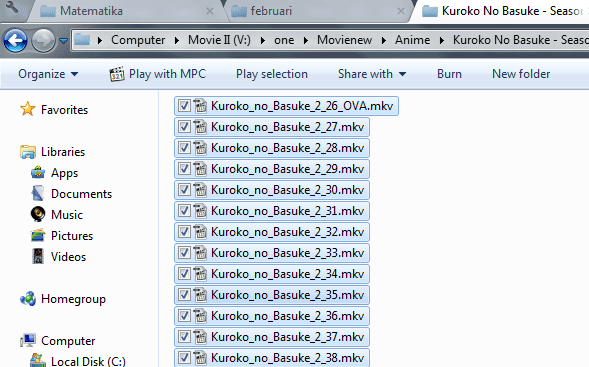Open the Share with dropdown
The width and height of the screenshot is (589, 367).
click(x=372, y=74)
